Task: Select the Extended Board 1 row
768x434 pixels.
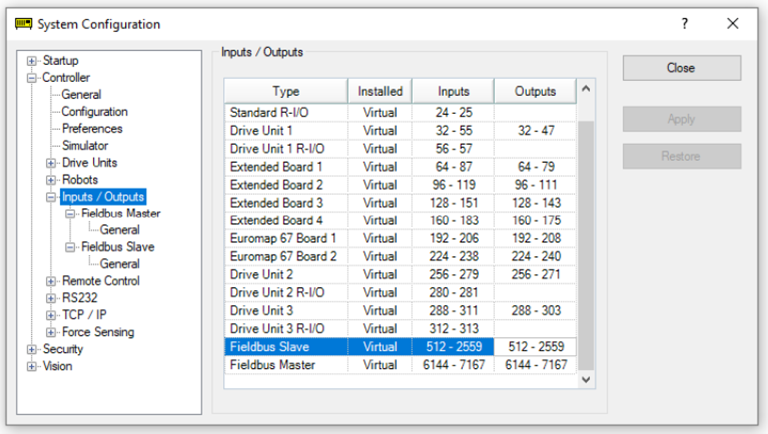Action: click(400, 167)
